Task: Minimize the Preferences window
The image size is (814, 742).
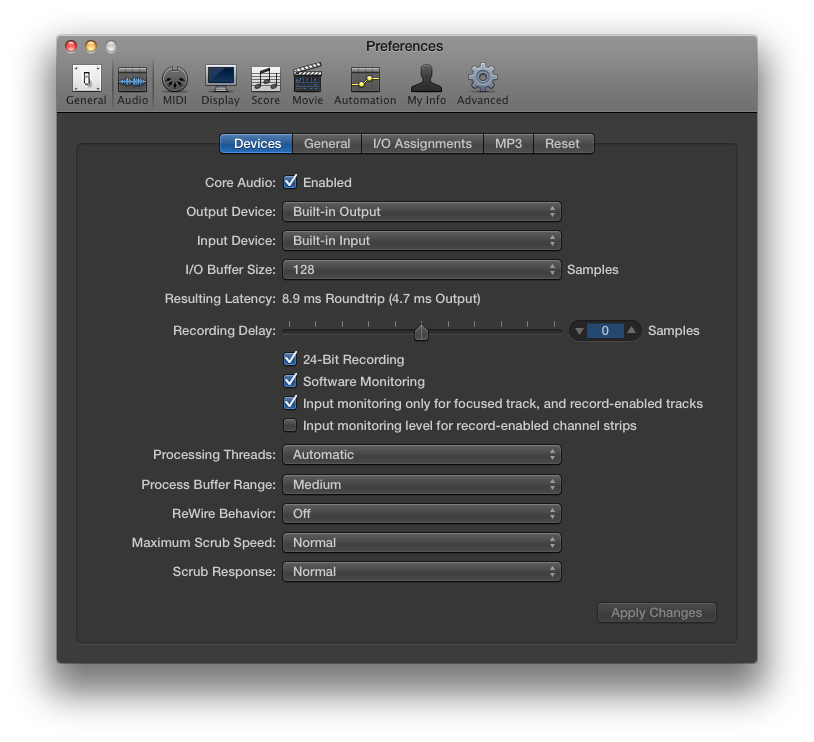Action: pos(91,46)
